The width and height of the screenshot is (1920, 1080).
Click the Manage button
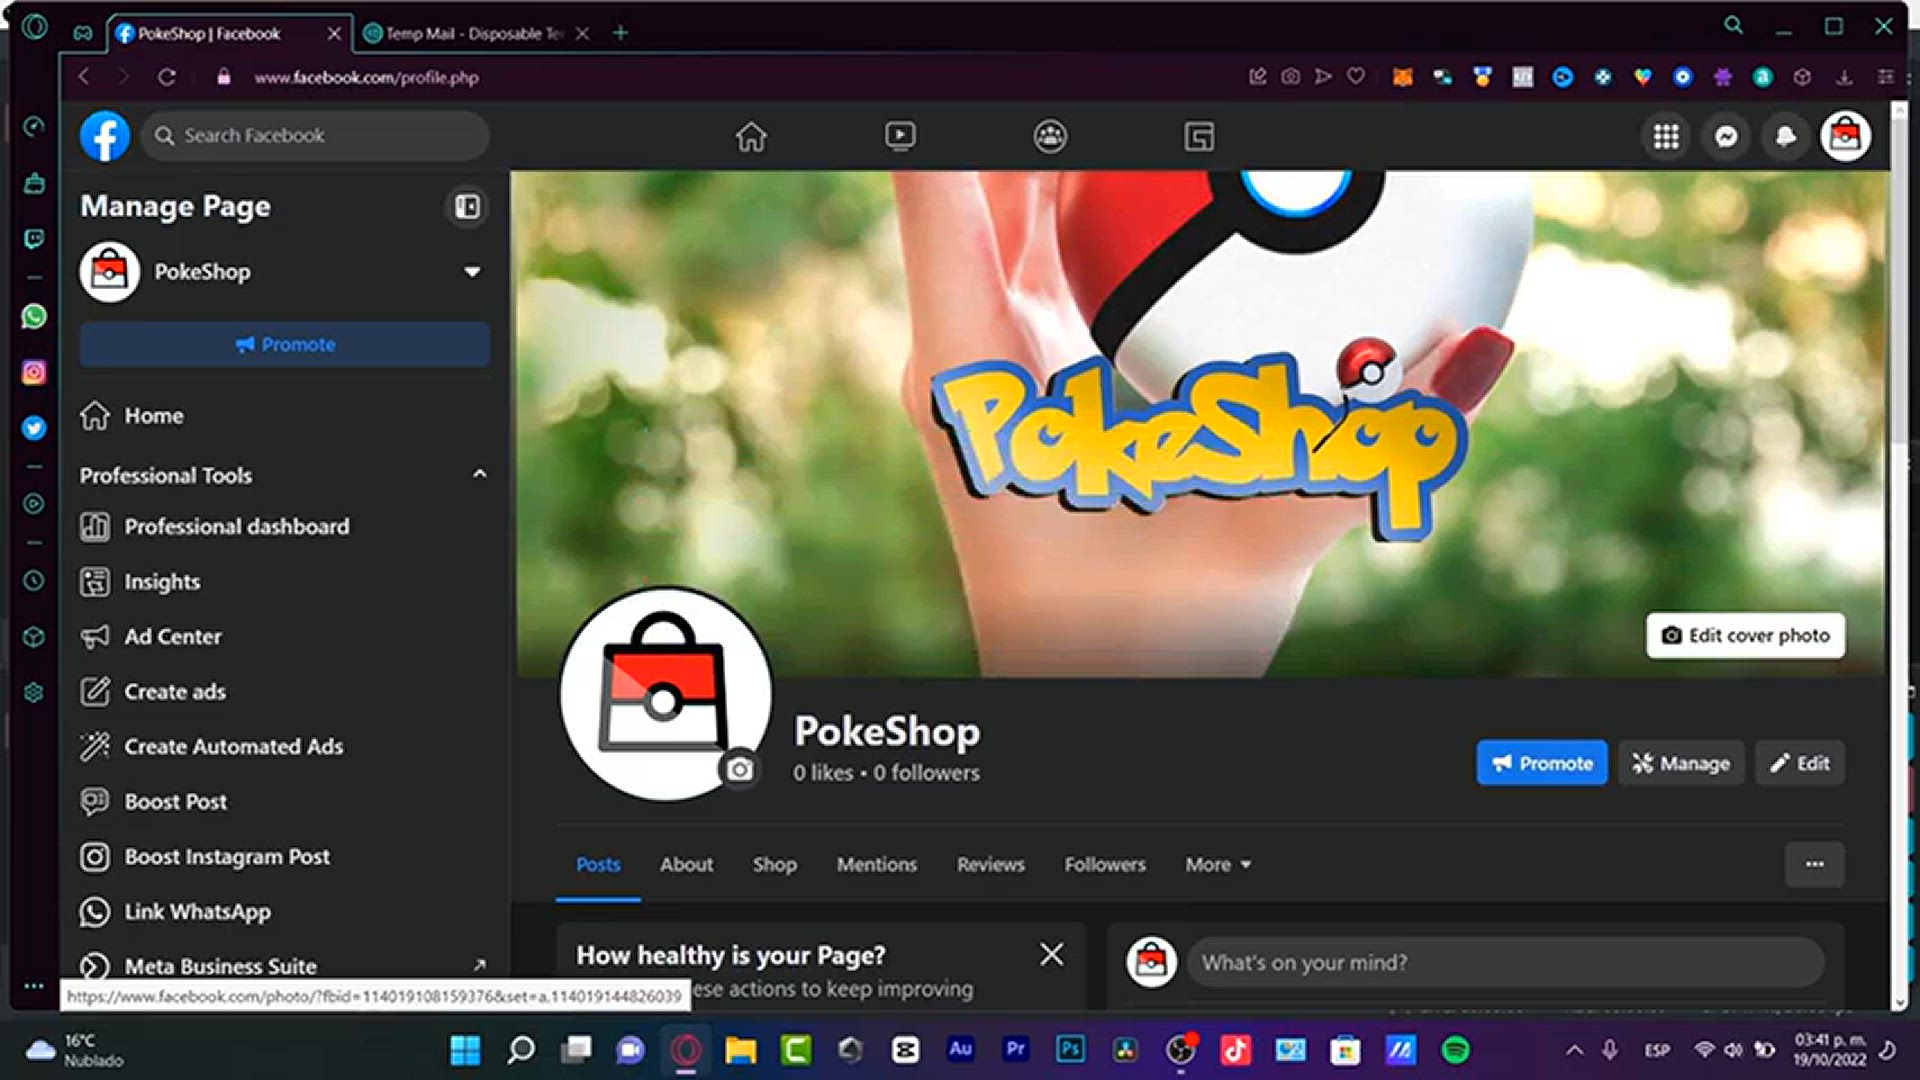coord(1681,763)
